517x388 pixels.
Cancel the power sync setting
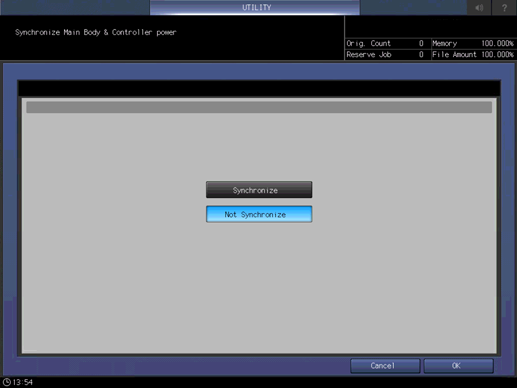pyautogui.click(x=385, y=366)
